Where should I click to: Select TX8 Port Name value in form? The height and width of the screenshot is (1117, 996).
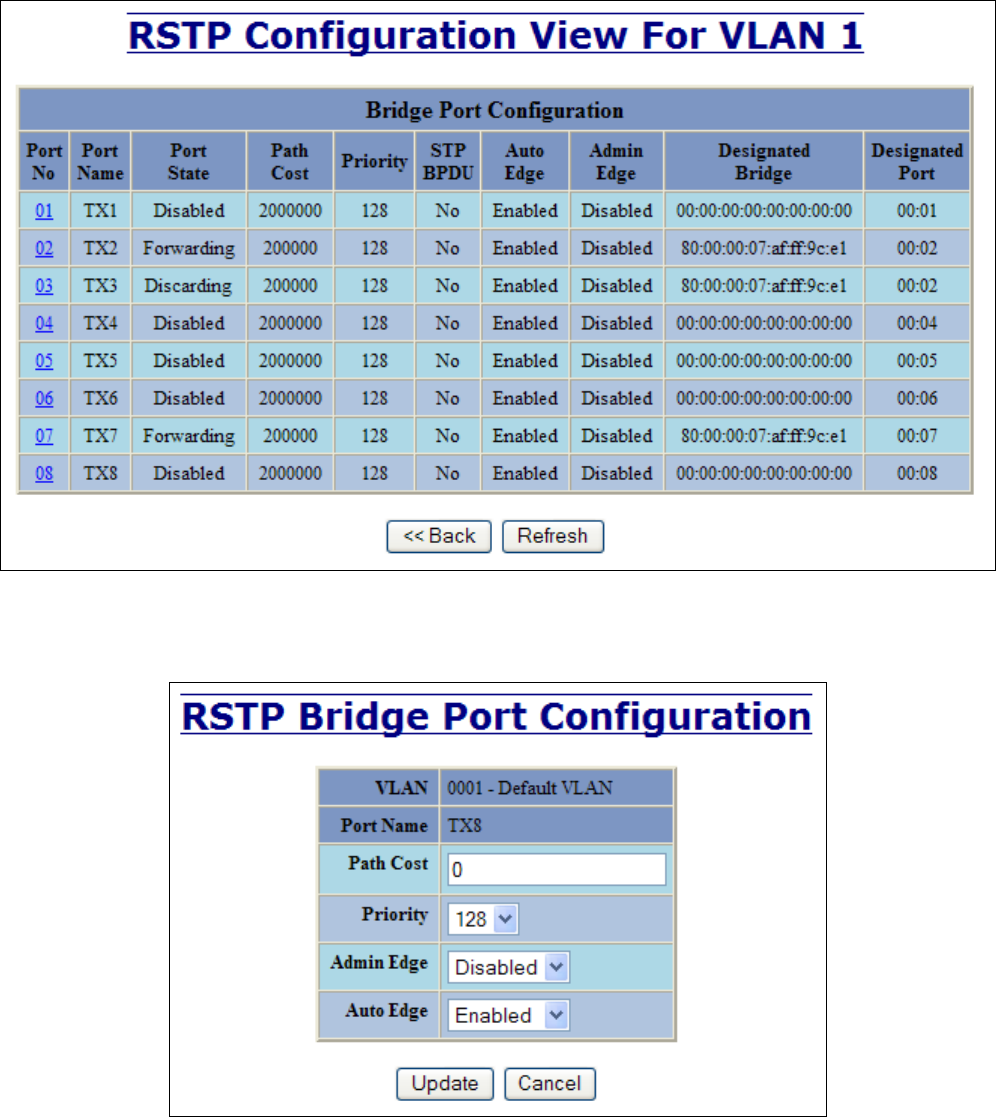coord(465,826)
